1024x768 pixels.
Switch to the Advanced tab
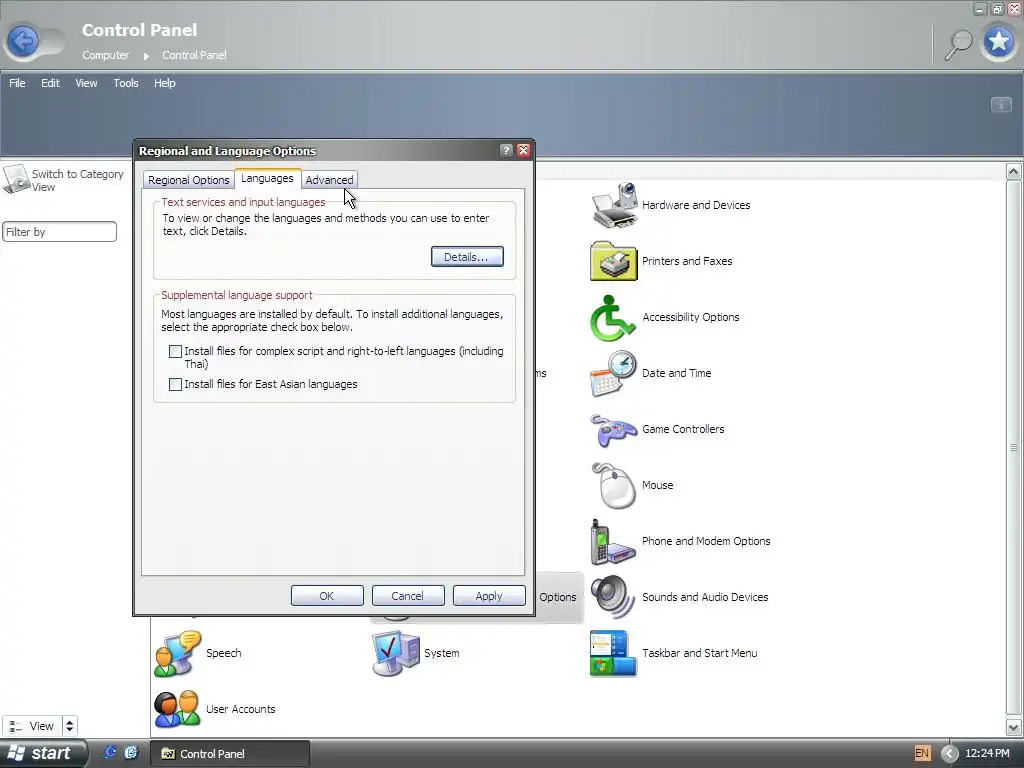click(x=329, y=180)
